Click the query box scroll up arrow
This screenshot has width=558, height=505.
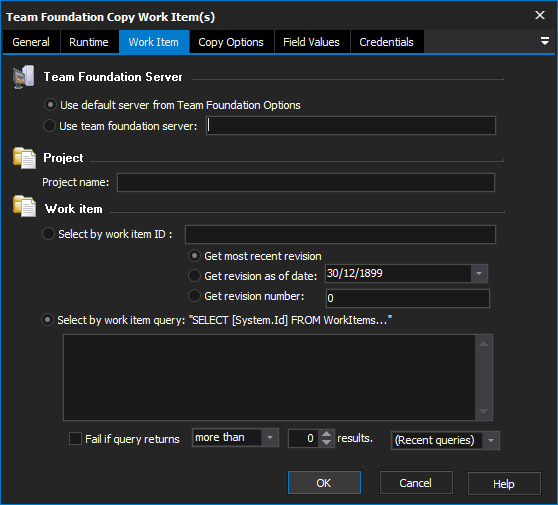tap(483, 344)
